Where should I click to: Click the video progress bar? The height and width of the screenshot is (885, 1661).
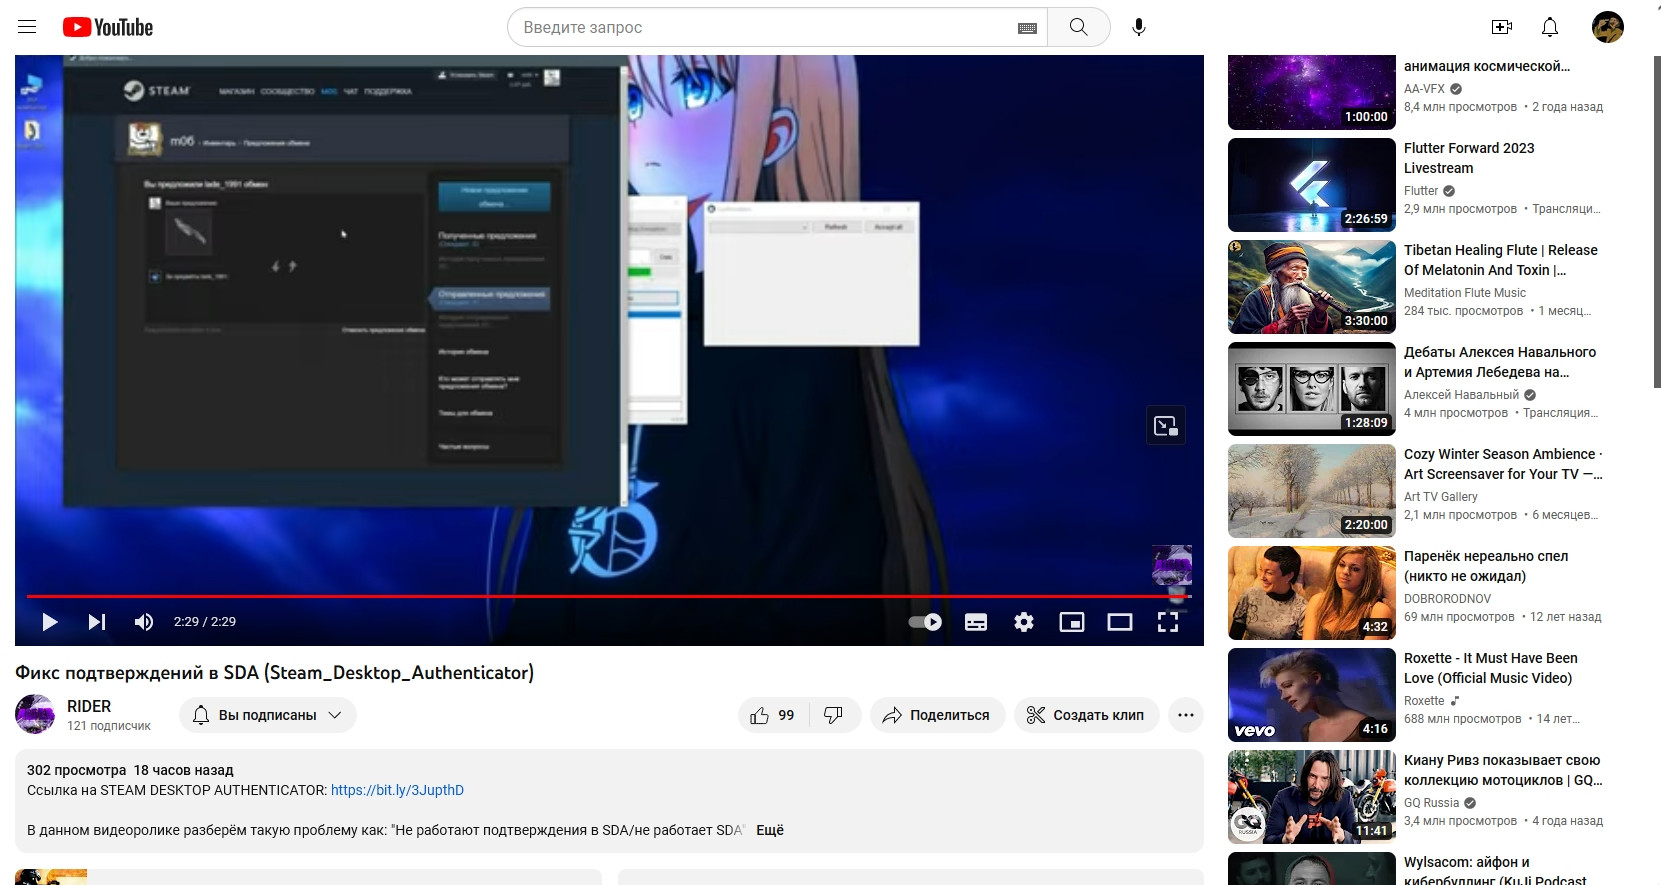point(609,596)
